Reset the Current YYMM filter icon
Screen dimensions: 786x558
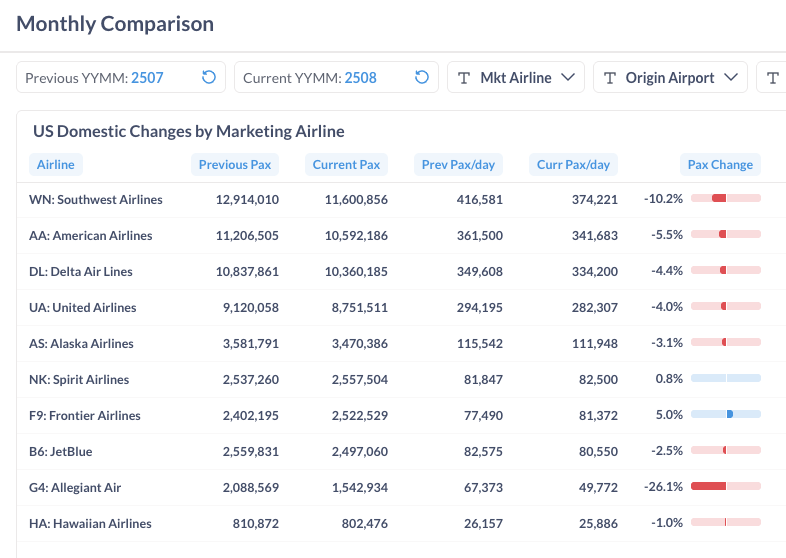click(x=422, y=77)
